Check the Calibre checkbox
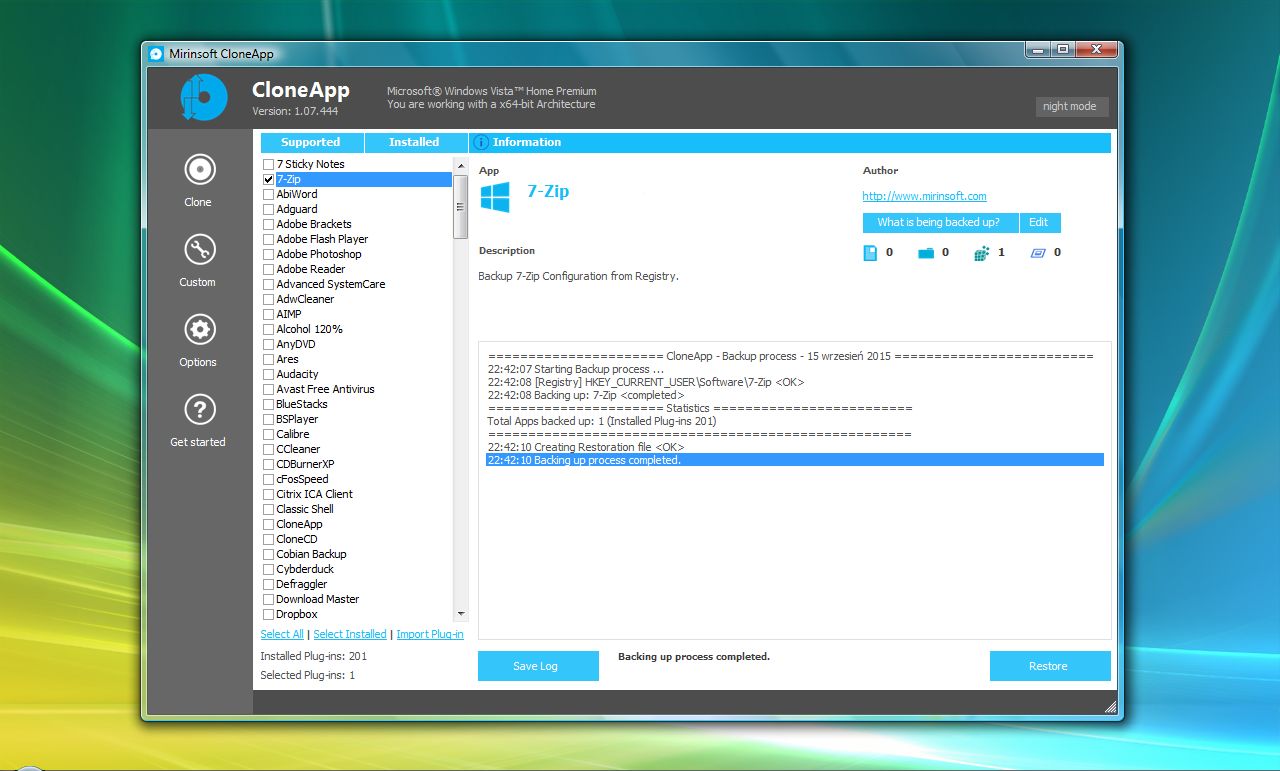The image size is (1280, 771). click(x=268, y=435)
